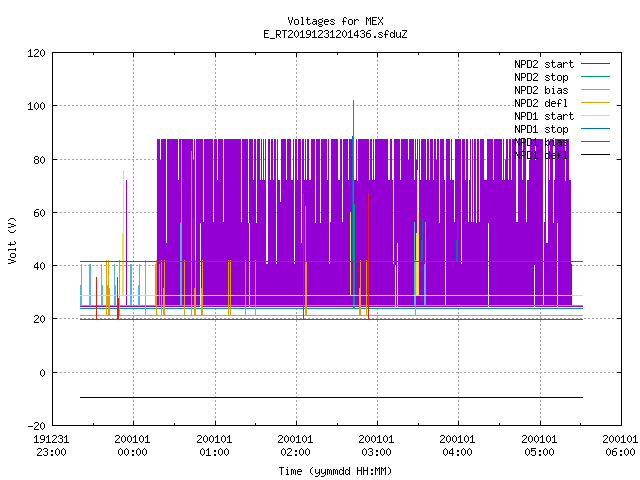Click the green NPD2 stop legend line
This screenshot has width=640, height=480.
coord(595,76)
